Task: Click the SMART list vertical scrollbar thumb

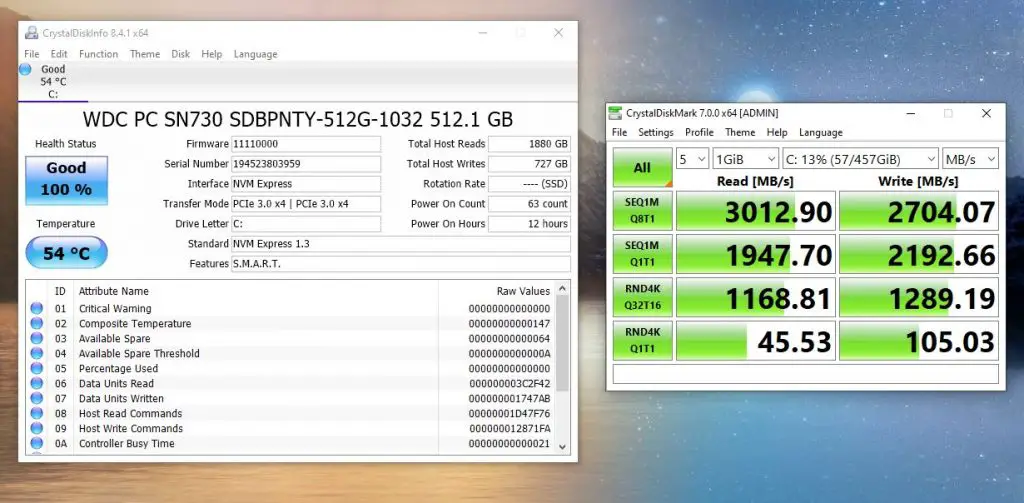Action: click(x=562, y=344)
